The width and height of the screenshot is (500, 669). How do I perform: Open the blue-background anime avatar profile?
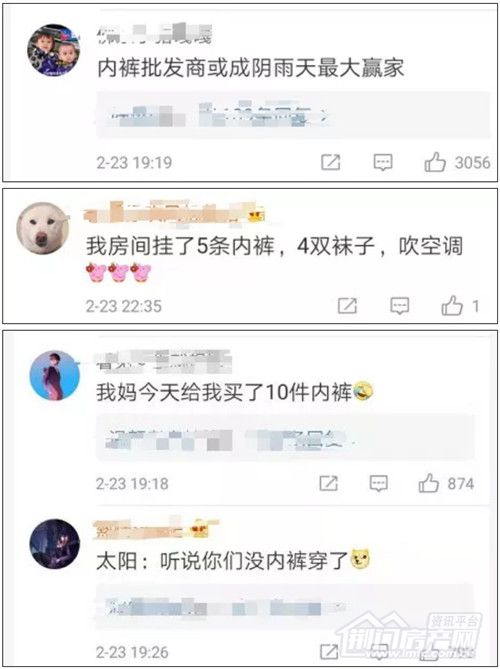(55, 376)
